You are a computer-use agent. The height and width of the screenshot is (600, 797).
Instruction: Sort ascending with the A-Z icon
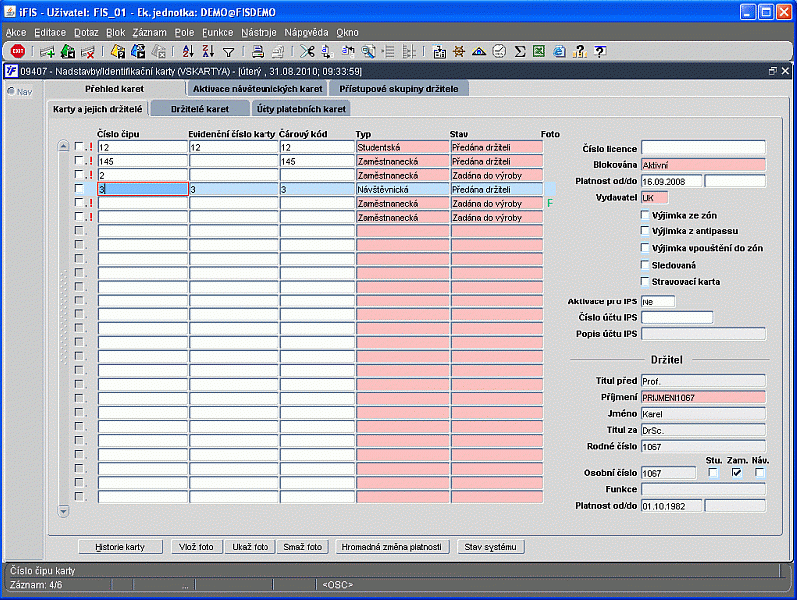pyautogui.click(x=188, y=51)
